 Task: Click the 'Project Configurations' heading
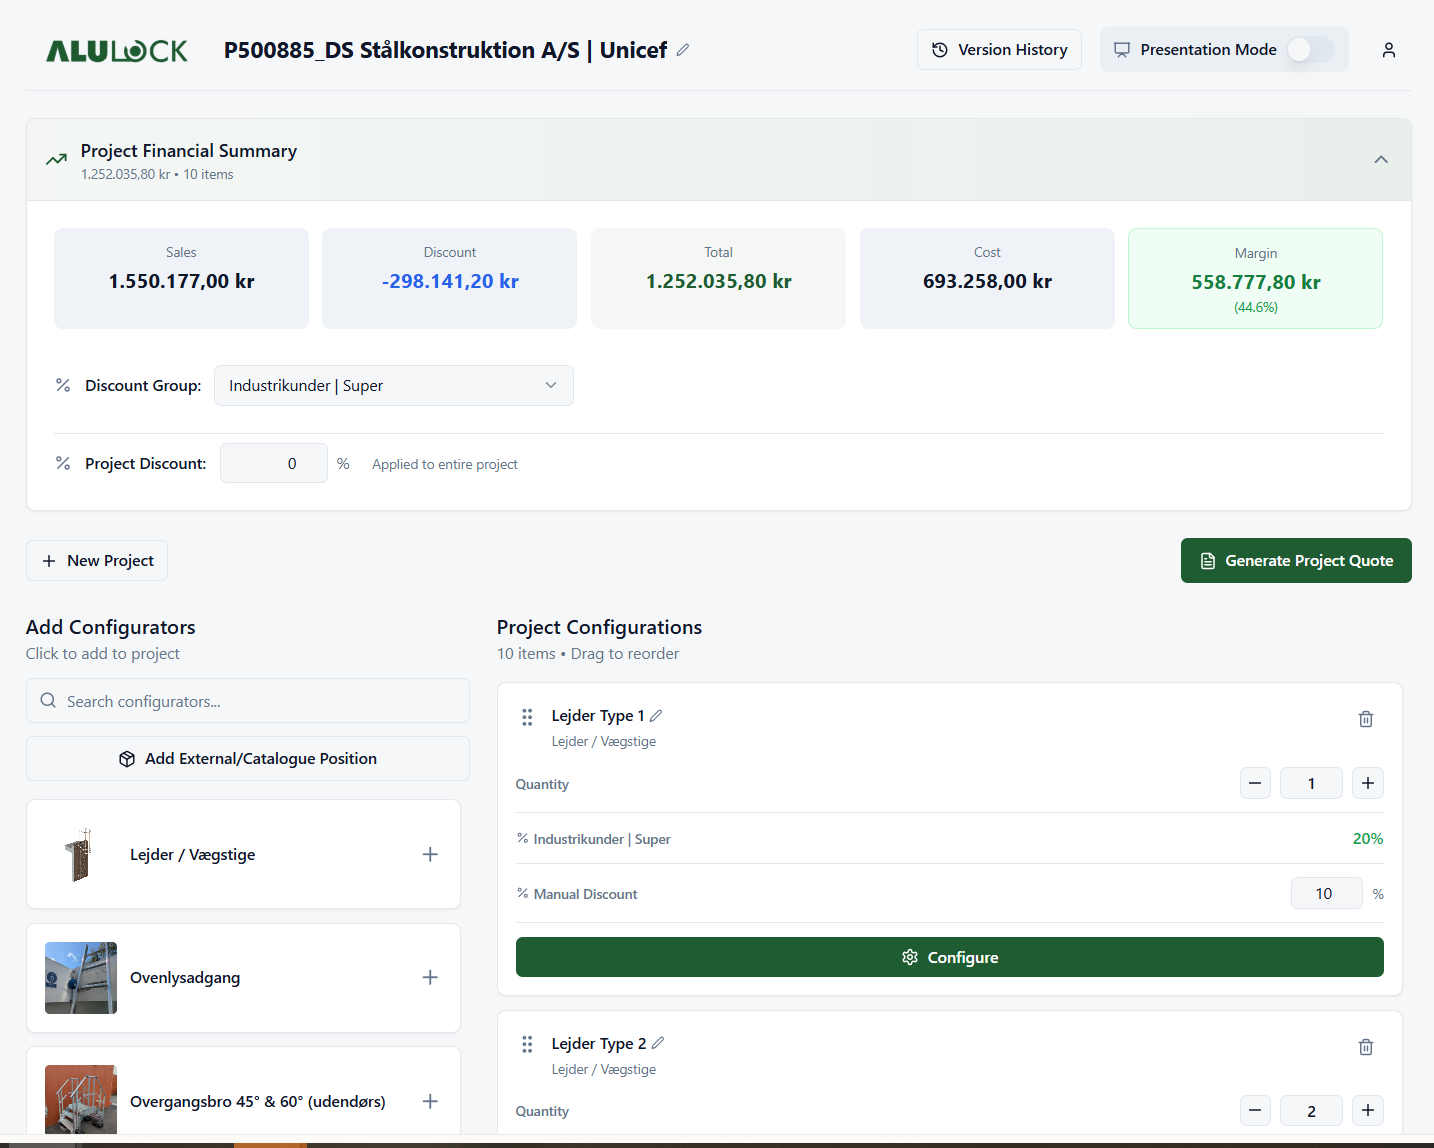599,627
